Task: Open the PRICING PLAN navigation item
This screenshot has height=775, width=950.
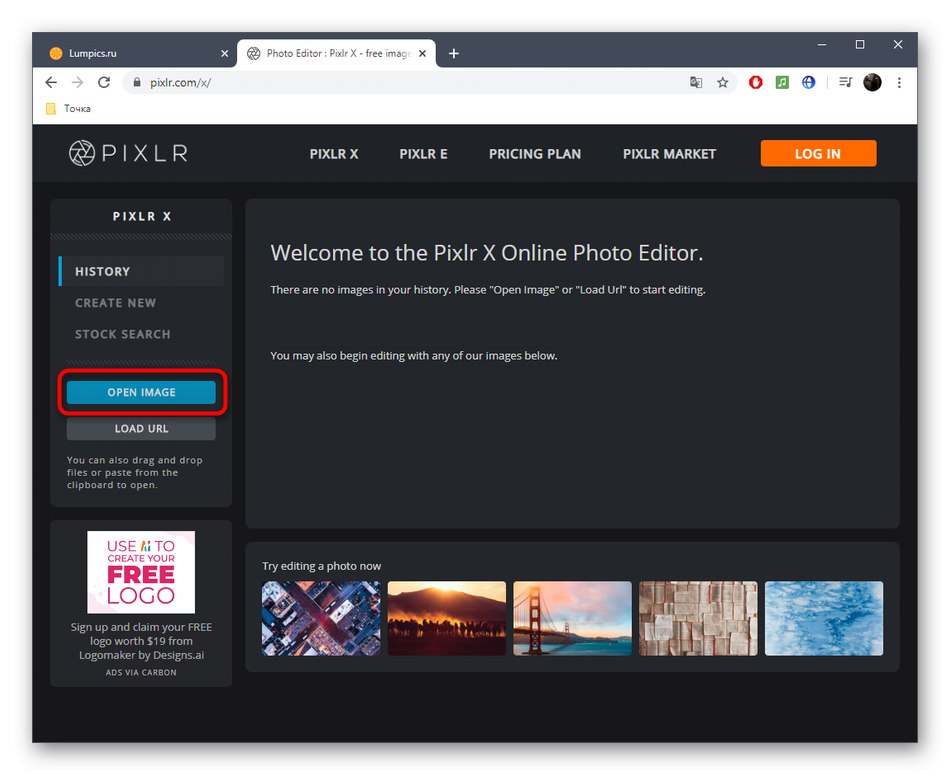Action: click(535, 154)
